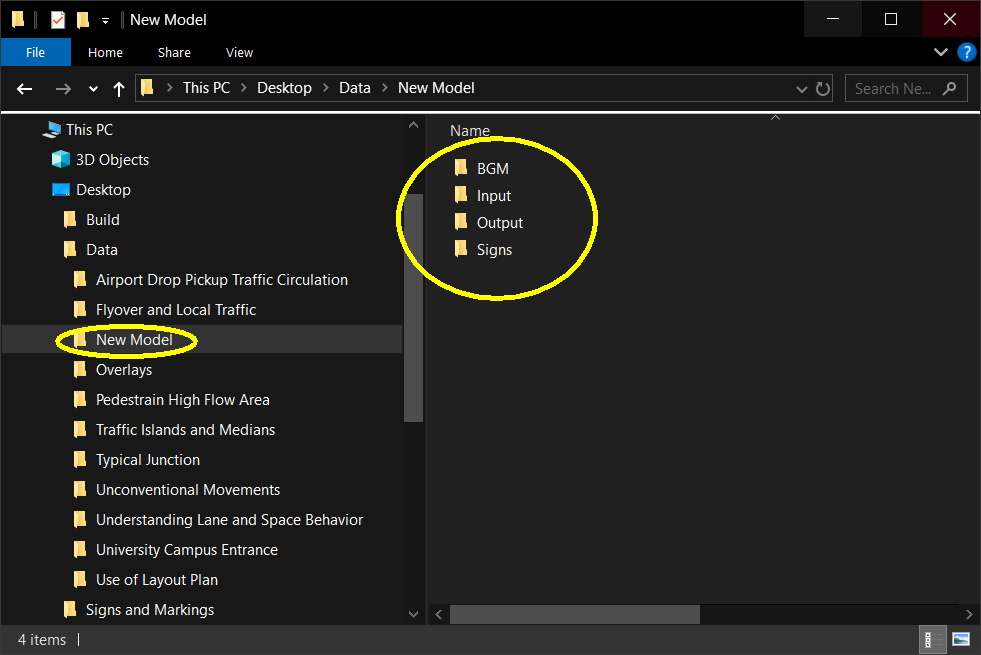The height and width of the screenshot is (655, 981).
Task: Switch to large thumbnails view
Action: click(x=961, y=640)
